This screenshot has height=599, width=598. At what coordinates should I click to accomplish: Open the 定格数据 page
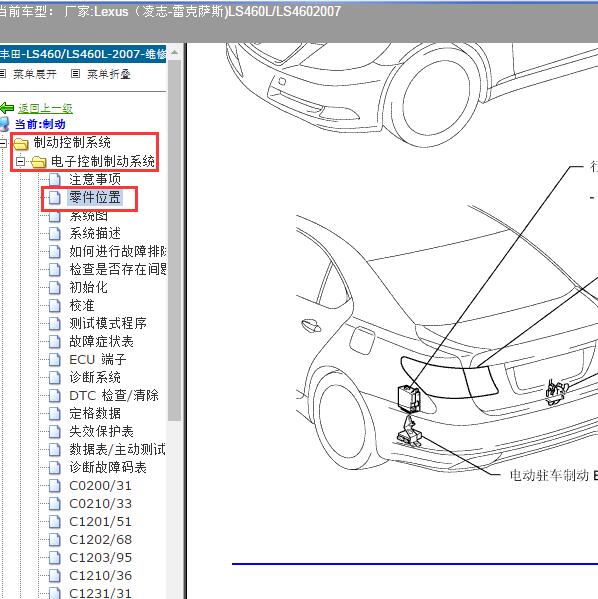click(x=95, y=413)
